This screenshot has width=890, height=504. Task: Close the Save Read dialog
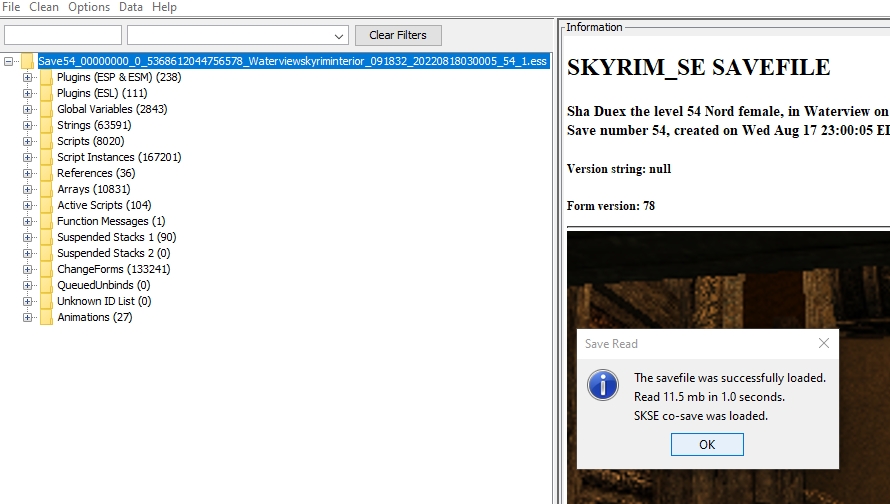click(824, 343)
